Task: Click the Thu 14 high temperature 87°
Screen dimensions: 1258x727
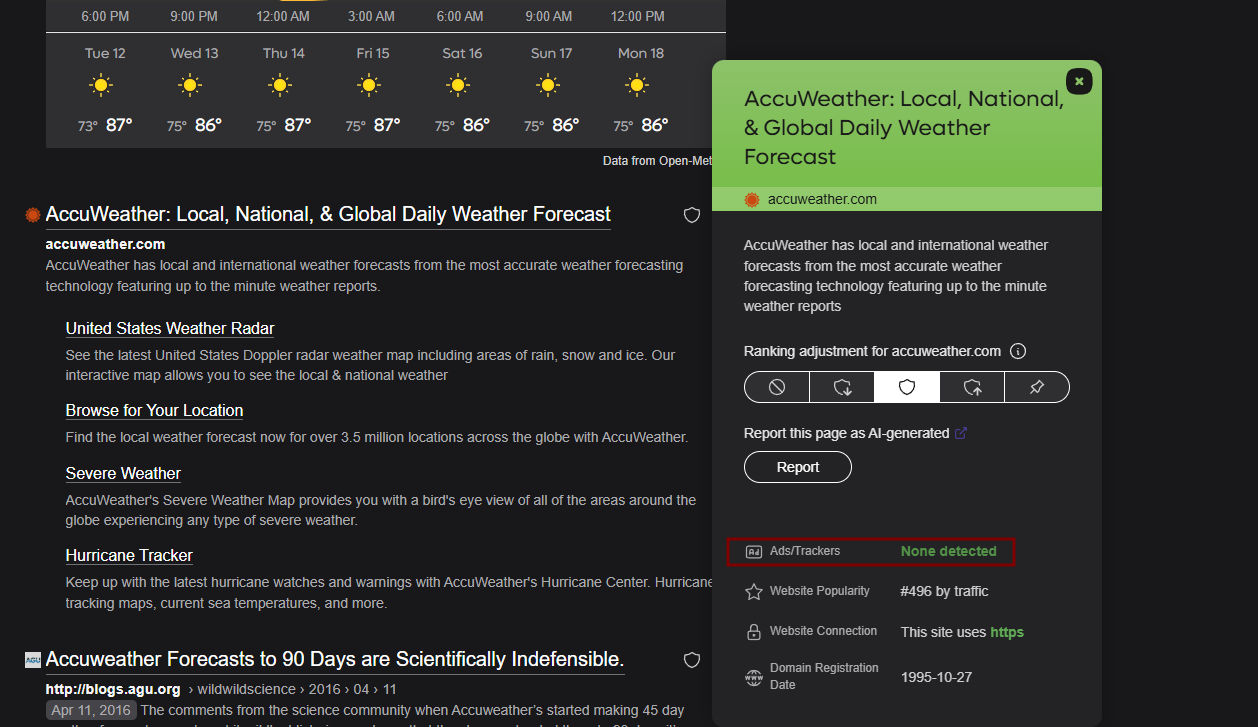Action: click(x=298, y=126)
